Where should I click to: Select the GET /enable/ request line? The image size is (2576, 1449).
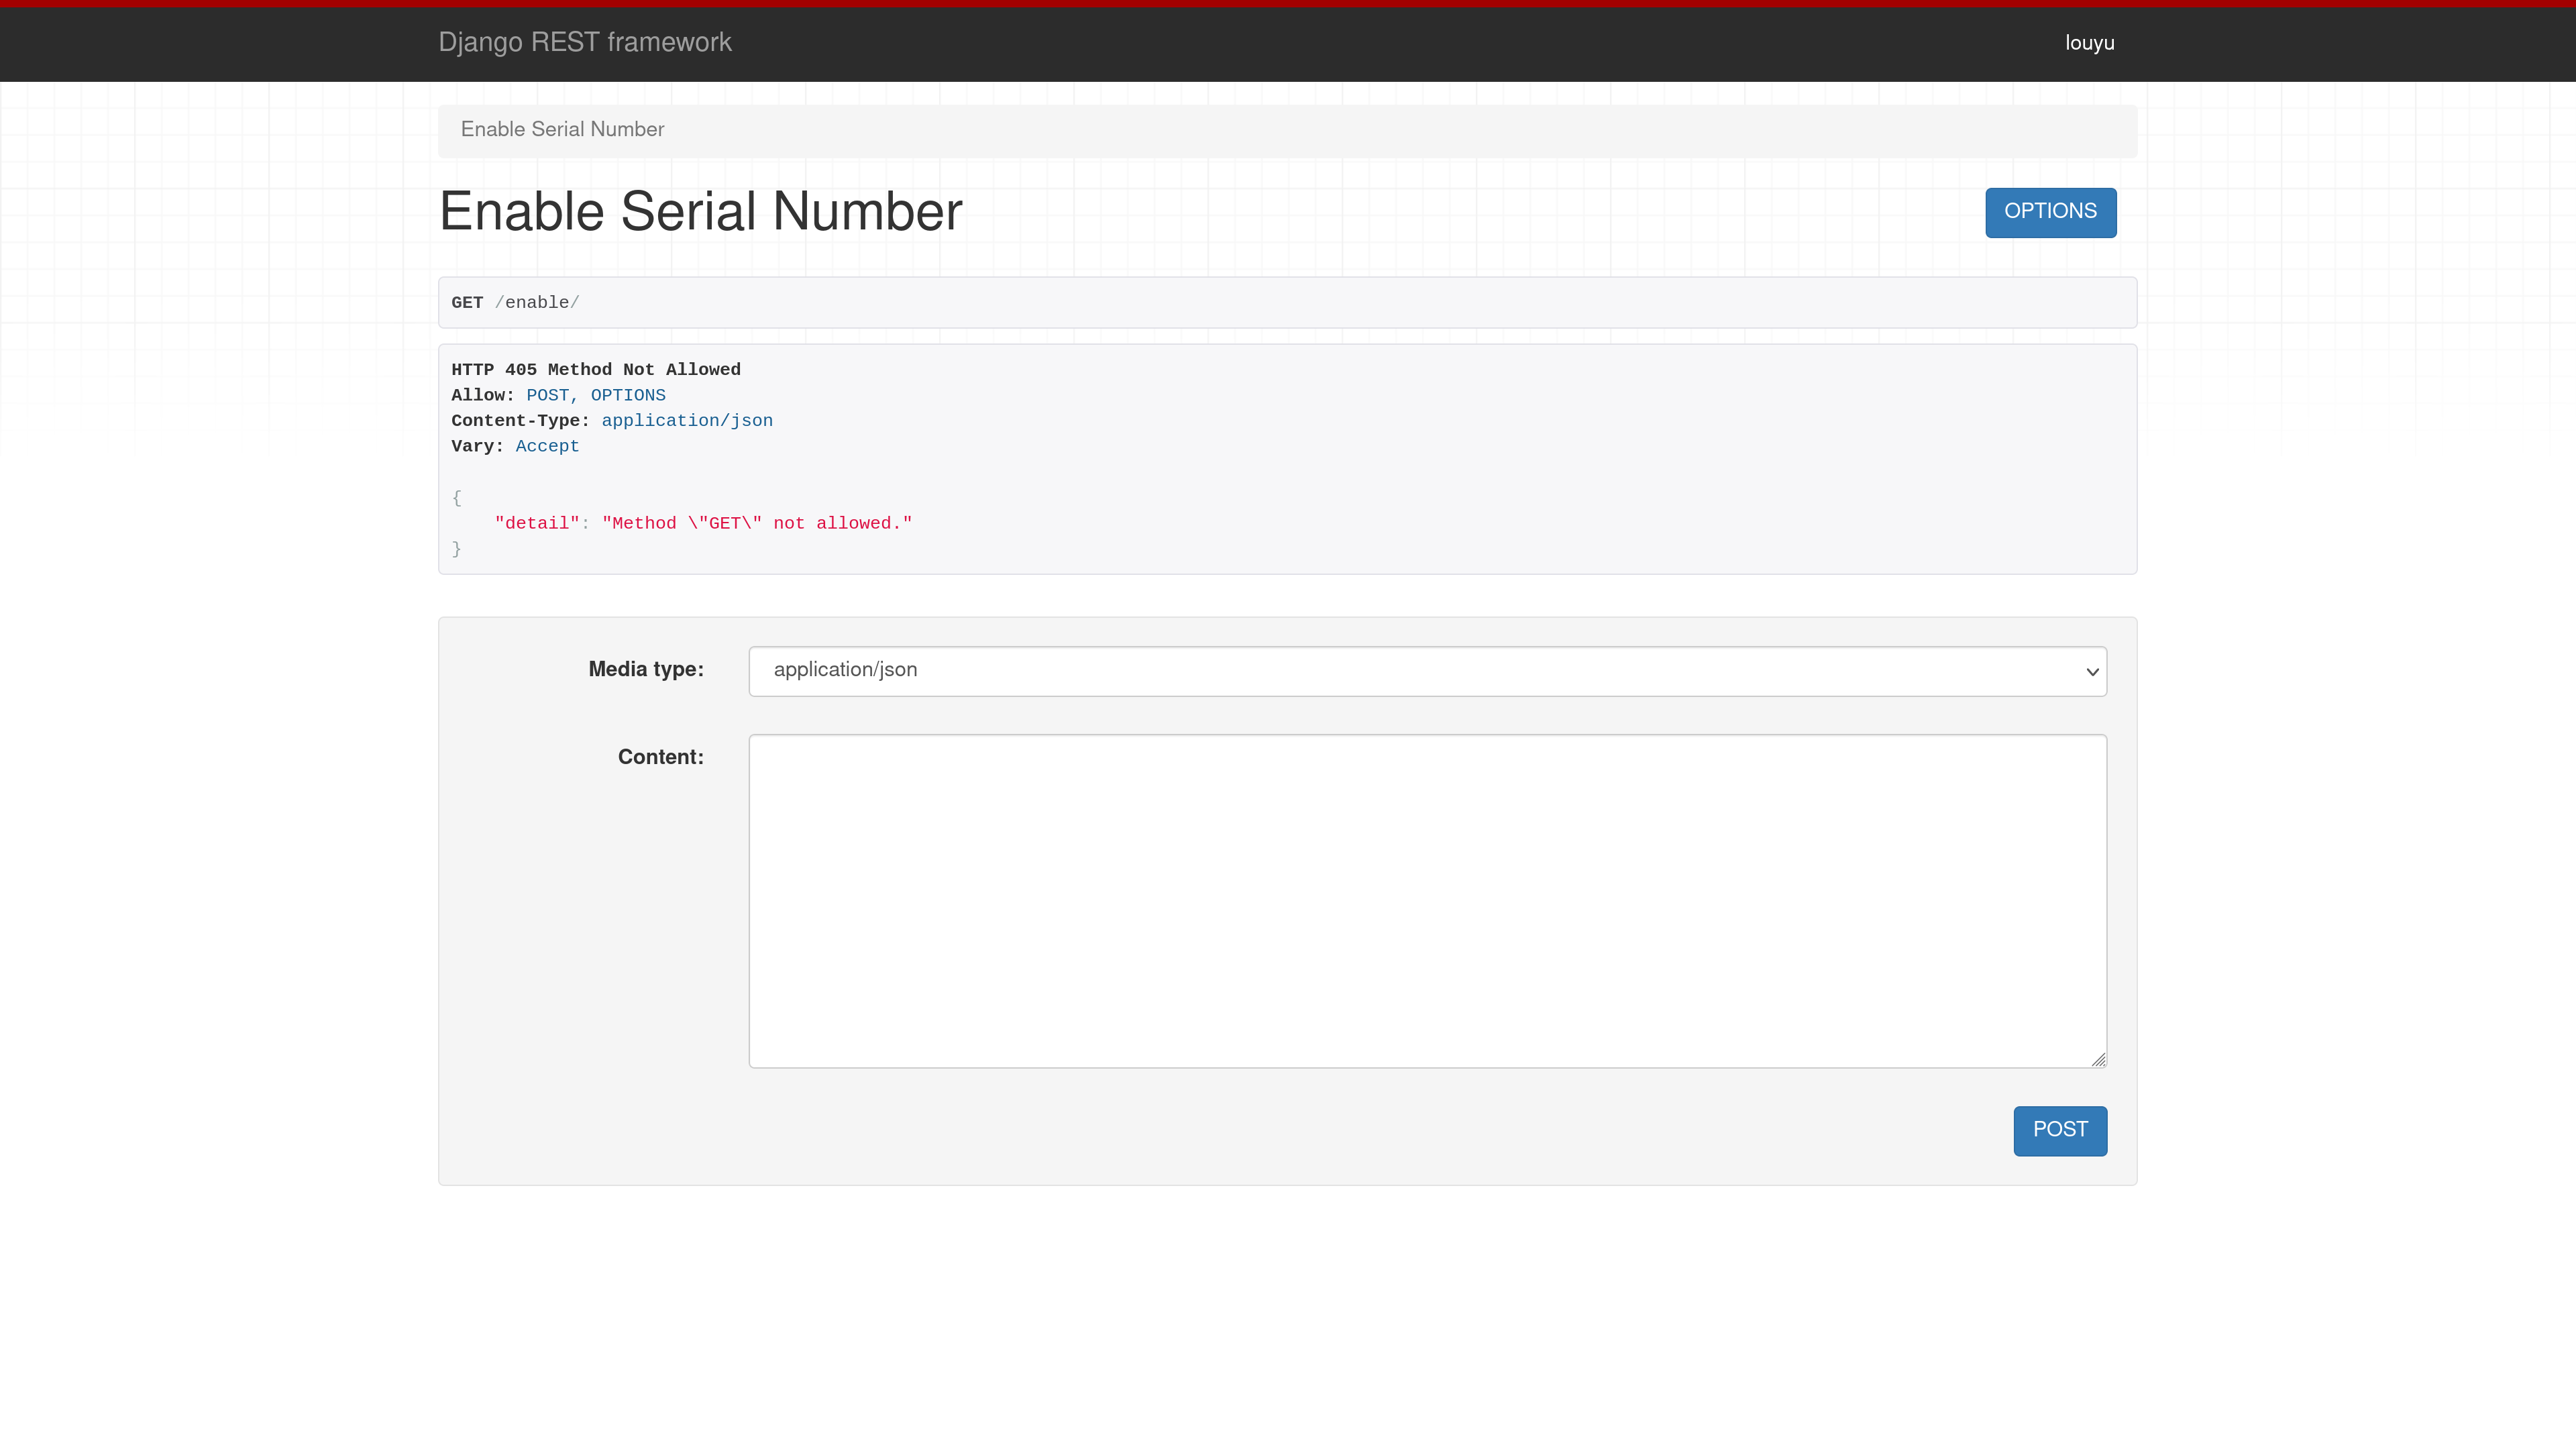pos(515,303)
